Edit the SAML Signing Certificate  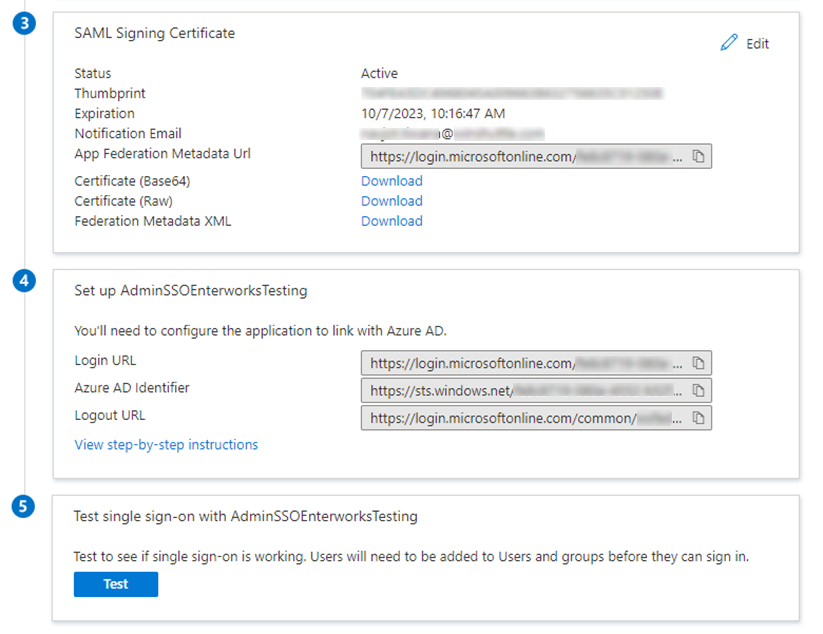745,44
